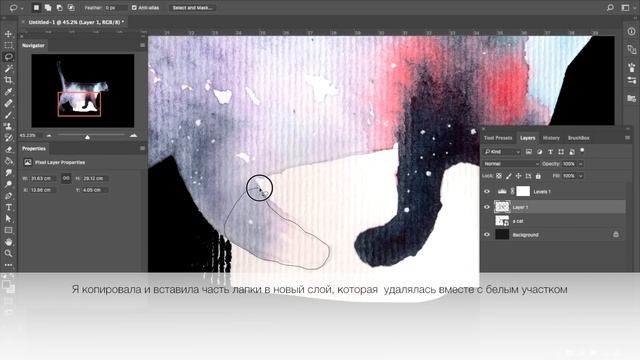Click the New Selection mode icon
This screenshot has height=360, width=640.
click(x=36, y=7)
